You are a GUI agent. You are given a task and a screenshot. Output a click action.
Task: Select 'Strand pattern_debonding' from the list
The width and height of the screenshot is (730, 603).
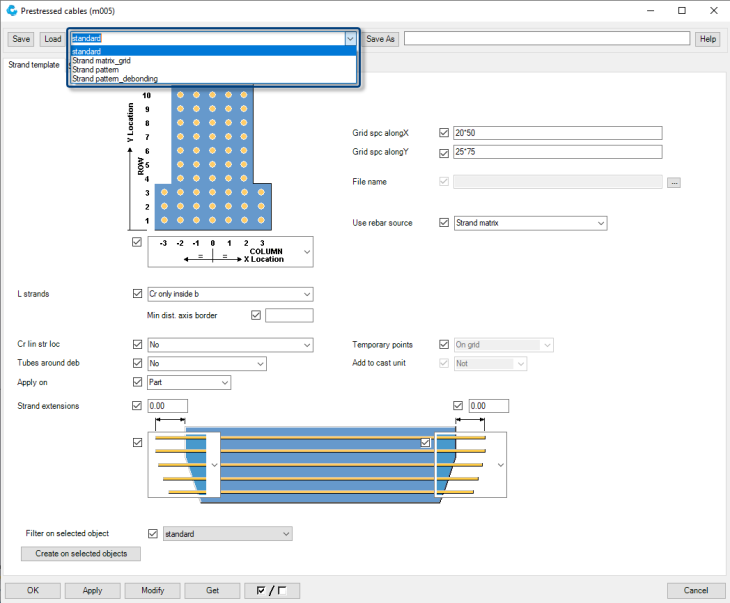point(115,79)
